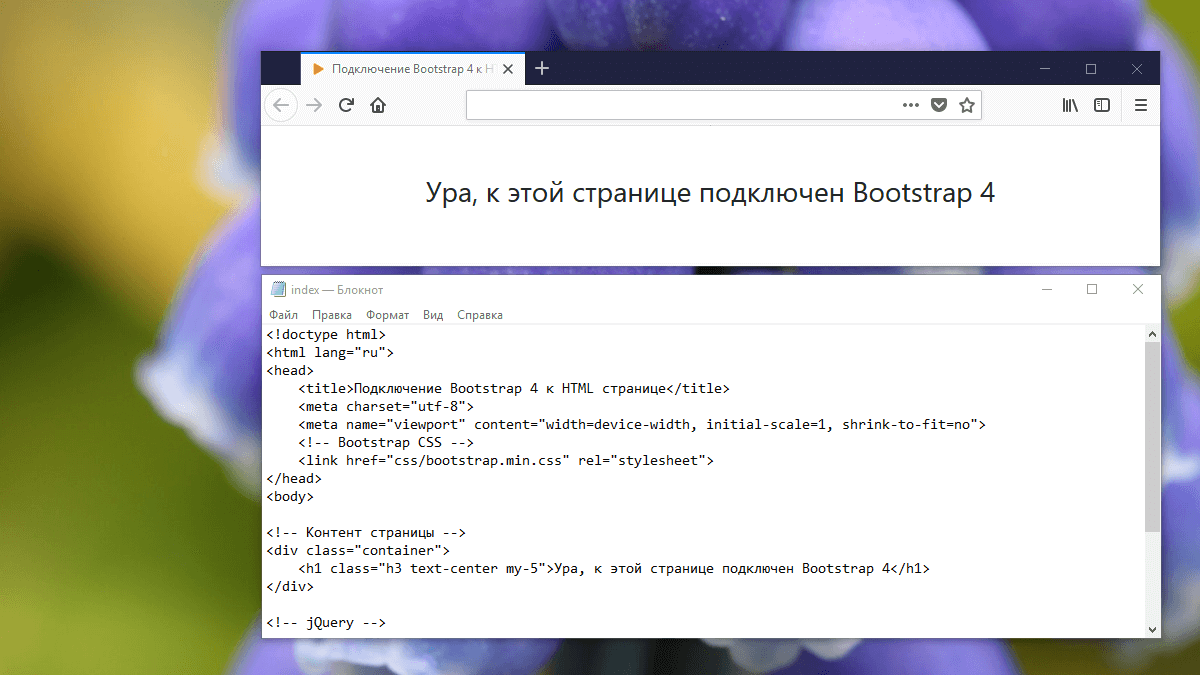Maximize the Notepad window
This screenshot has width=1200, height=675.
pos(1092,289)
